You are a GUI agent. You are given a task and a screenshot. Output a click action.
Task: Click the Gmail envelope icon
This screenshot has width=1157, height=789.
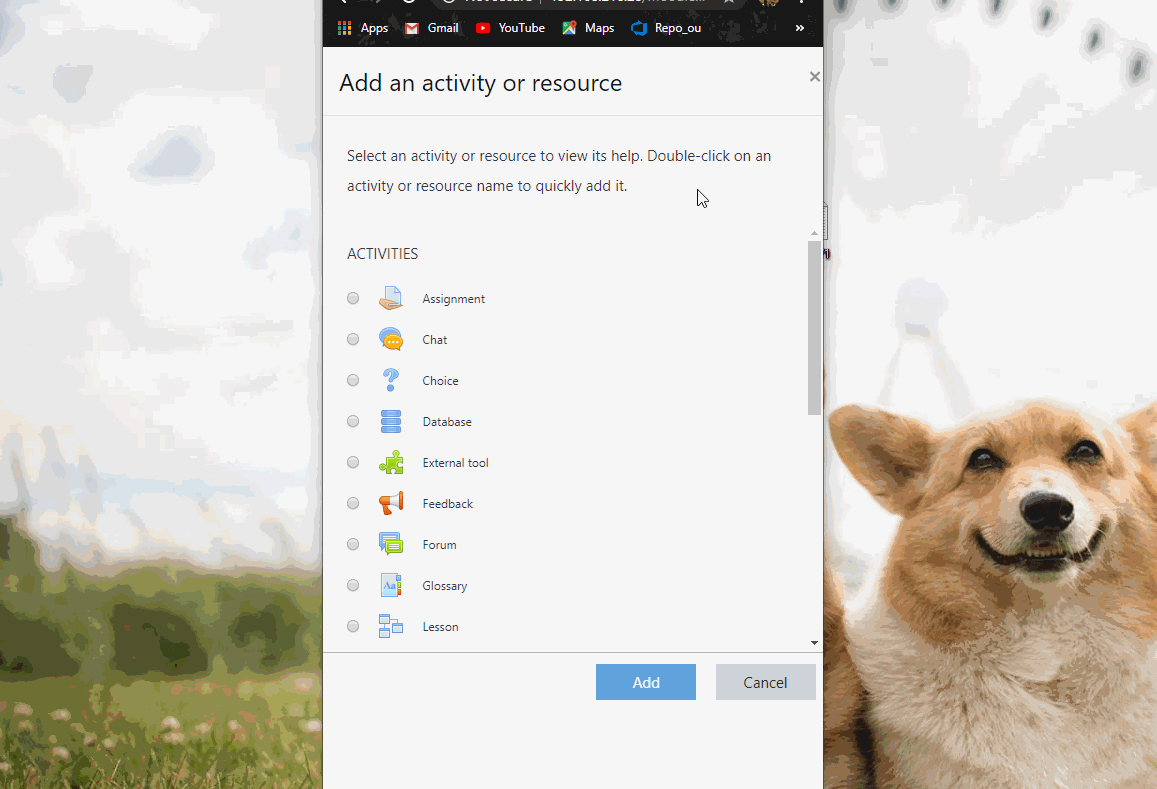click(412, 28)
